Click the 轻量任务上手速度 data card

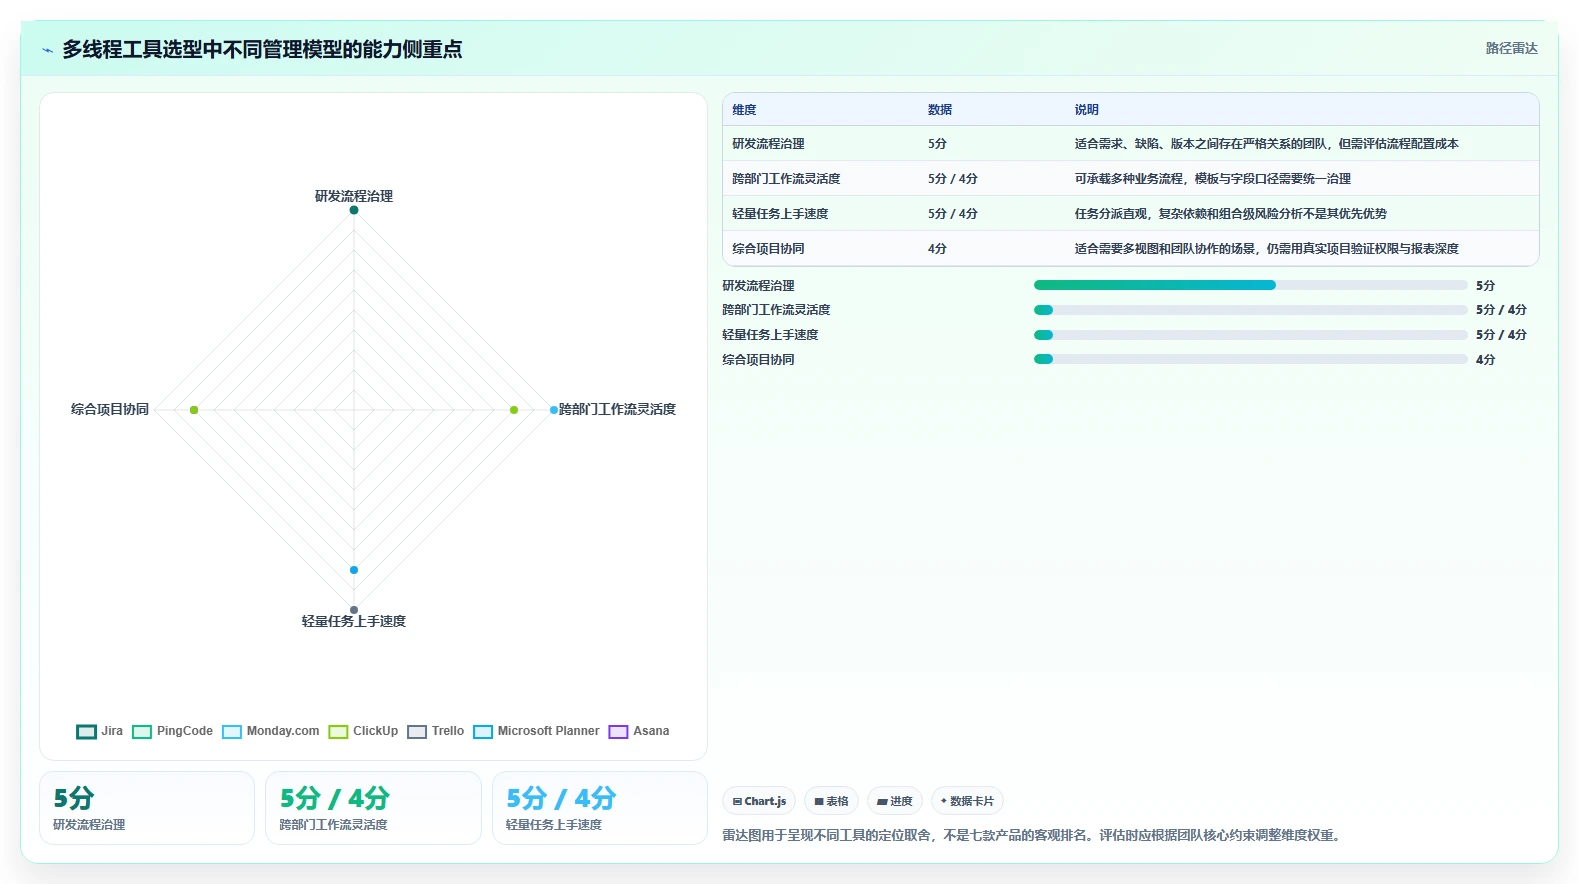point(600,808)
